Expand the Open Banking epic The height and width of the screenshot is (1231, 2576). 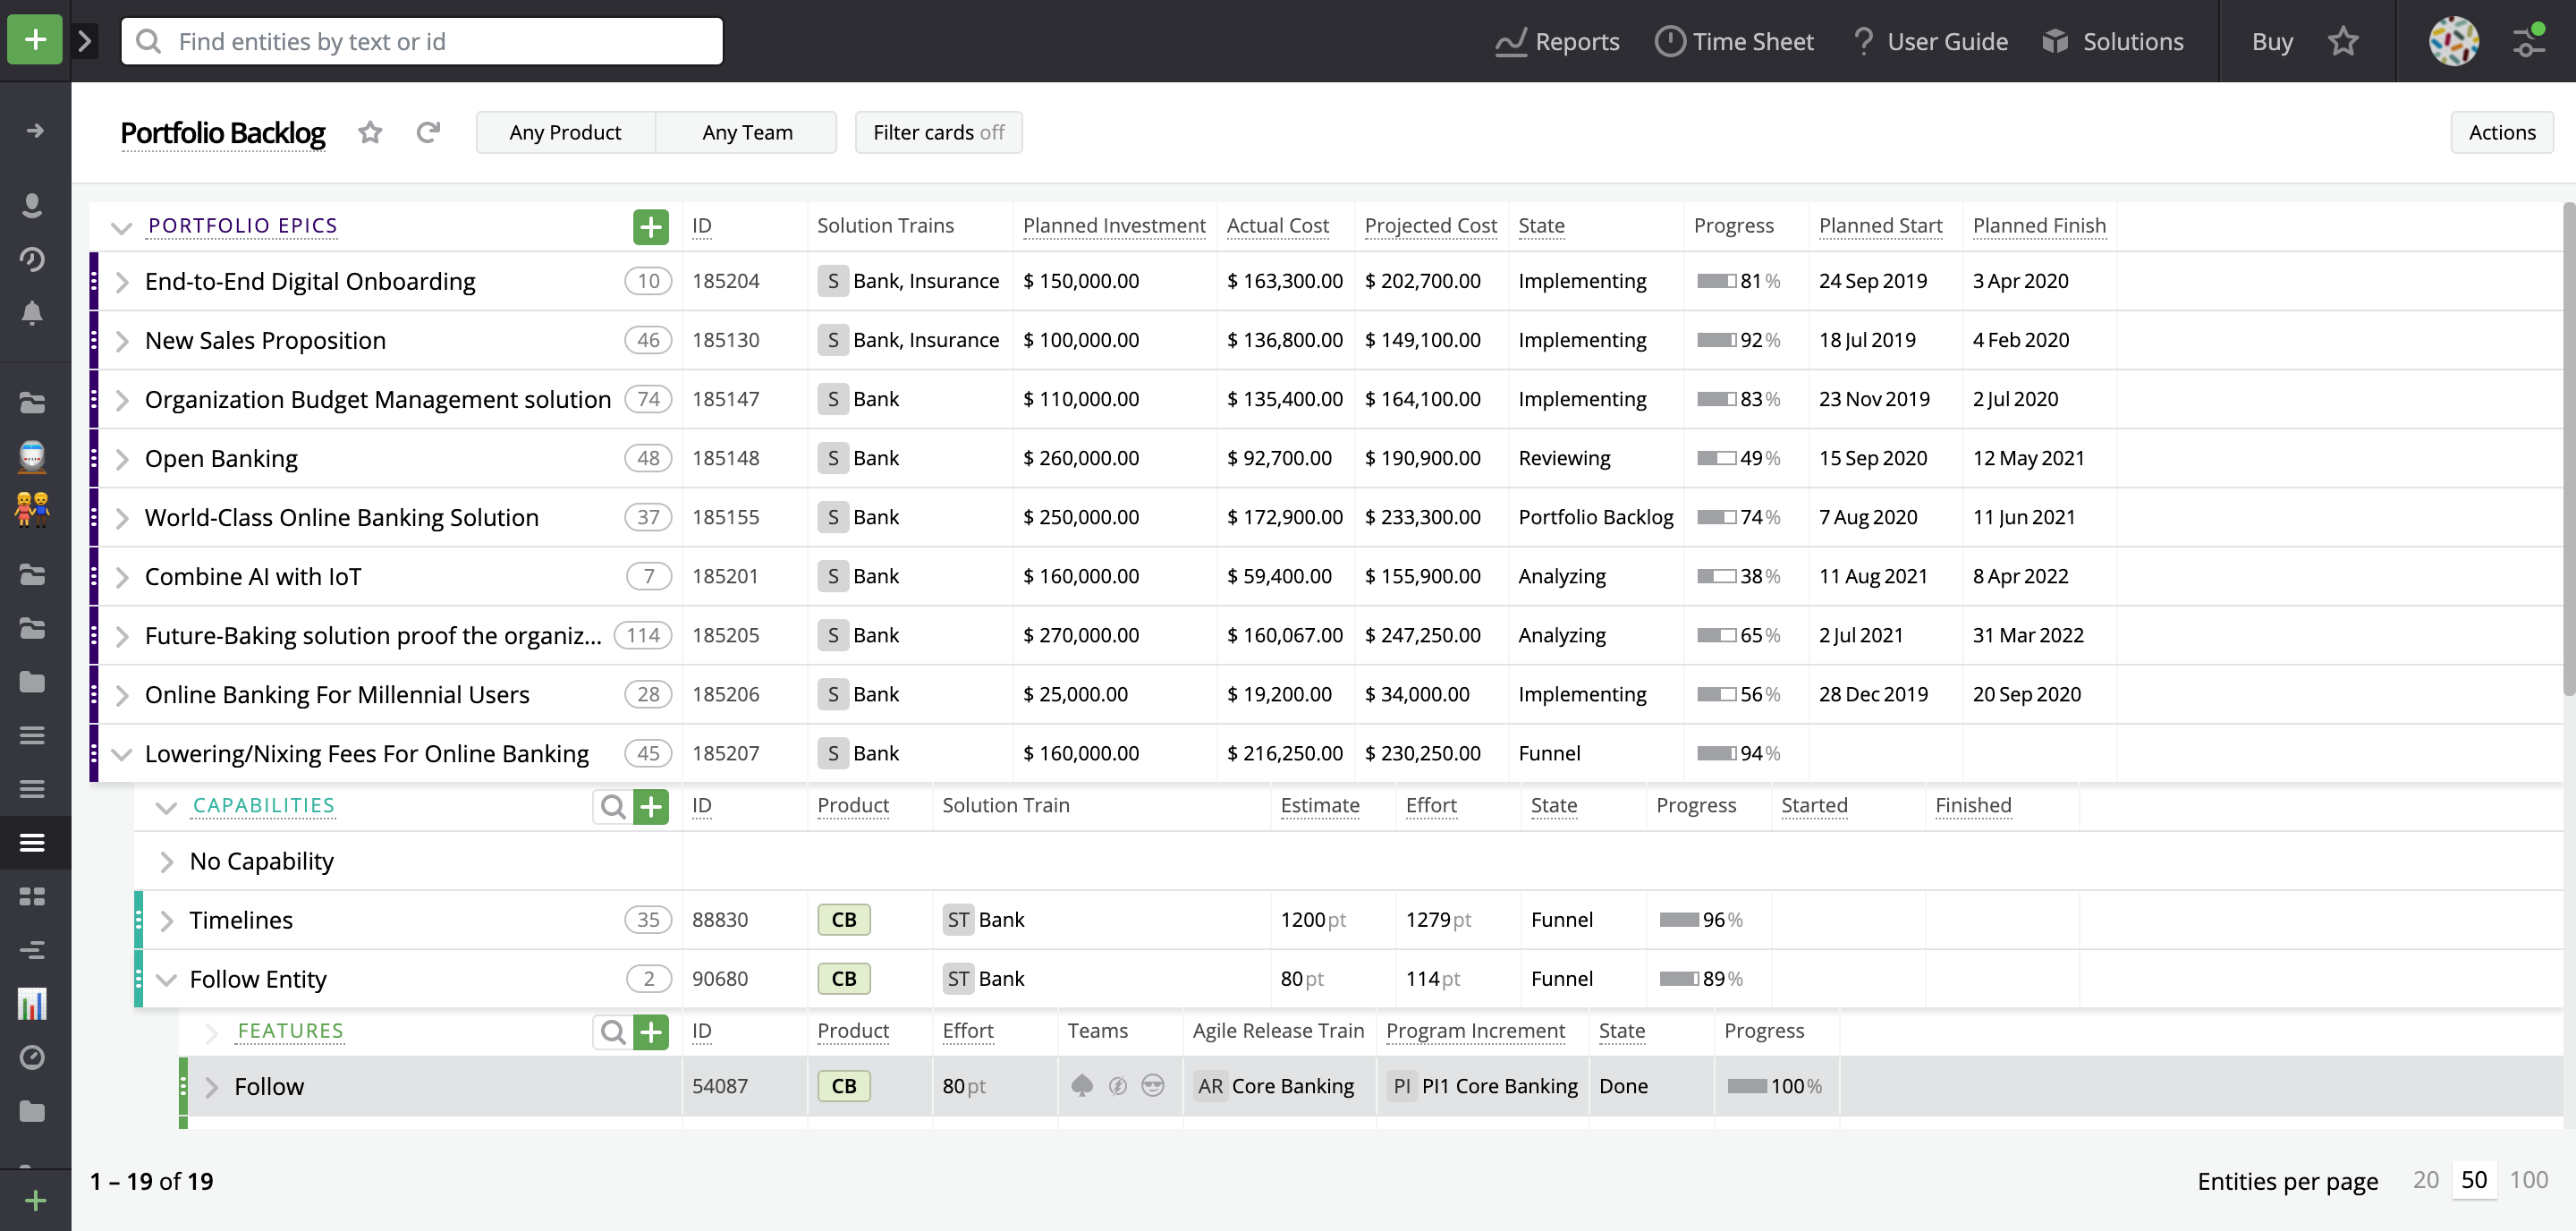(x=122, y=459)
